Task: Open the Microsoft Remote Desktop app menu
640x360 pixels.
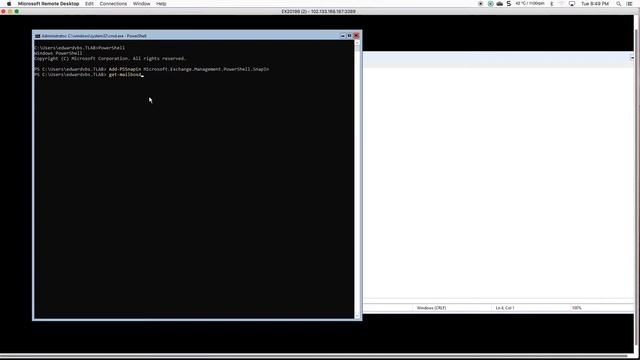Action: click(48, 4)
